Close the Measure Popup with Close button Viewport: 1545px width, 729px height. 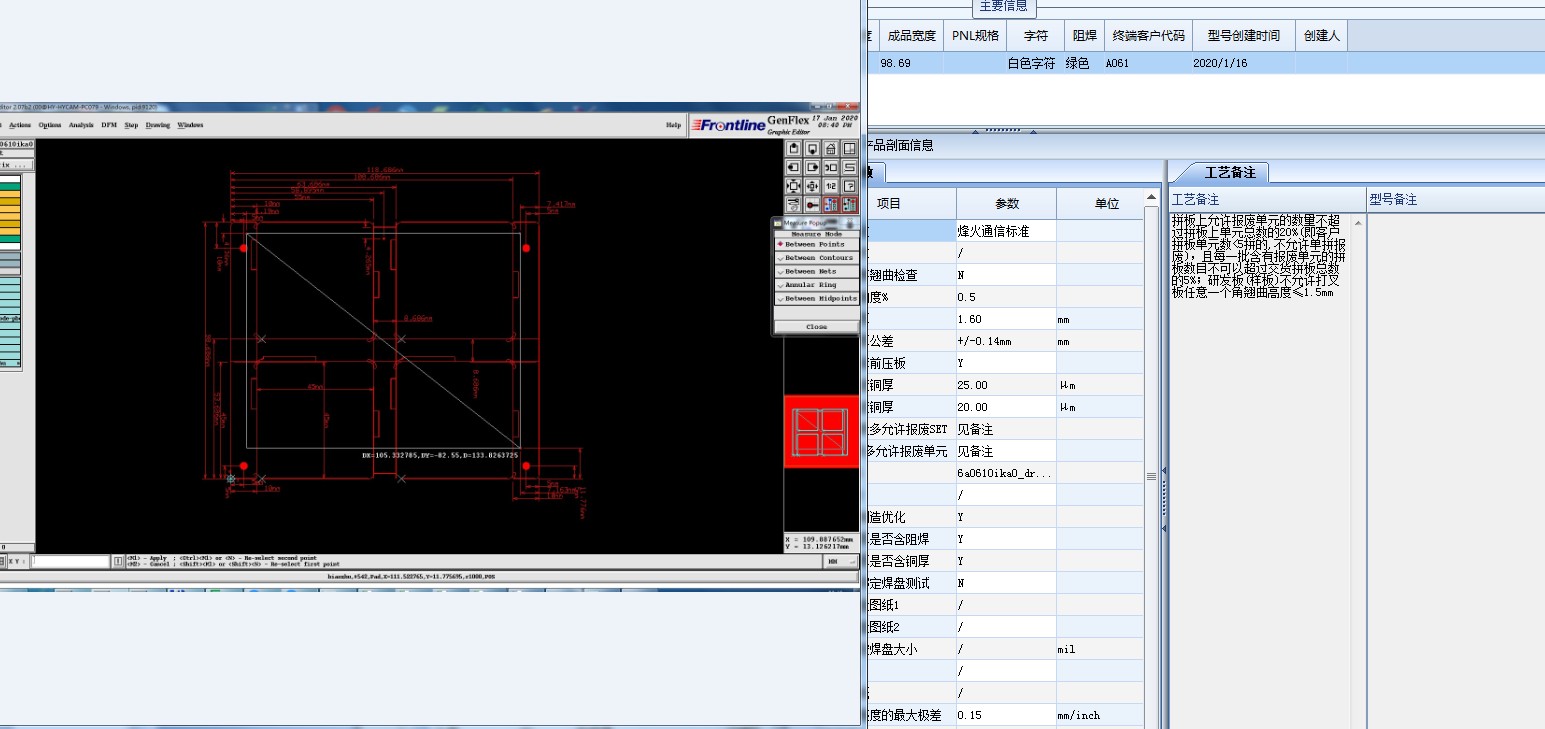(816, 327)
